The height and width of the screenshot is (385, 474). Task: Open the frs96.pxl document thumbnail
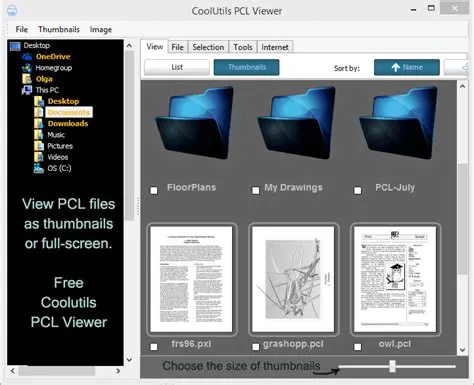[x=191, y=279]
